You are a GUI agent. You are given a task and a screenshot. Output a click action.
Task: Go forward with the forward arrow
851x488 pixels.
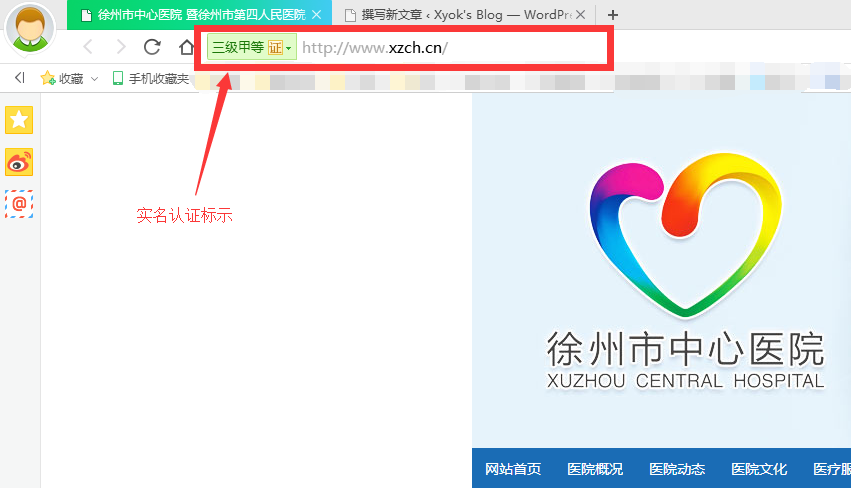coord(120,47)
